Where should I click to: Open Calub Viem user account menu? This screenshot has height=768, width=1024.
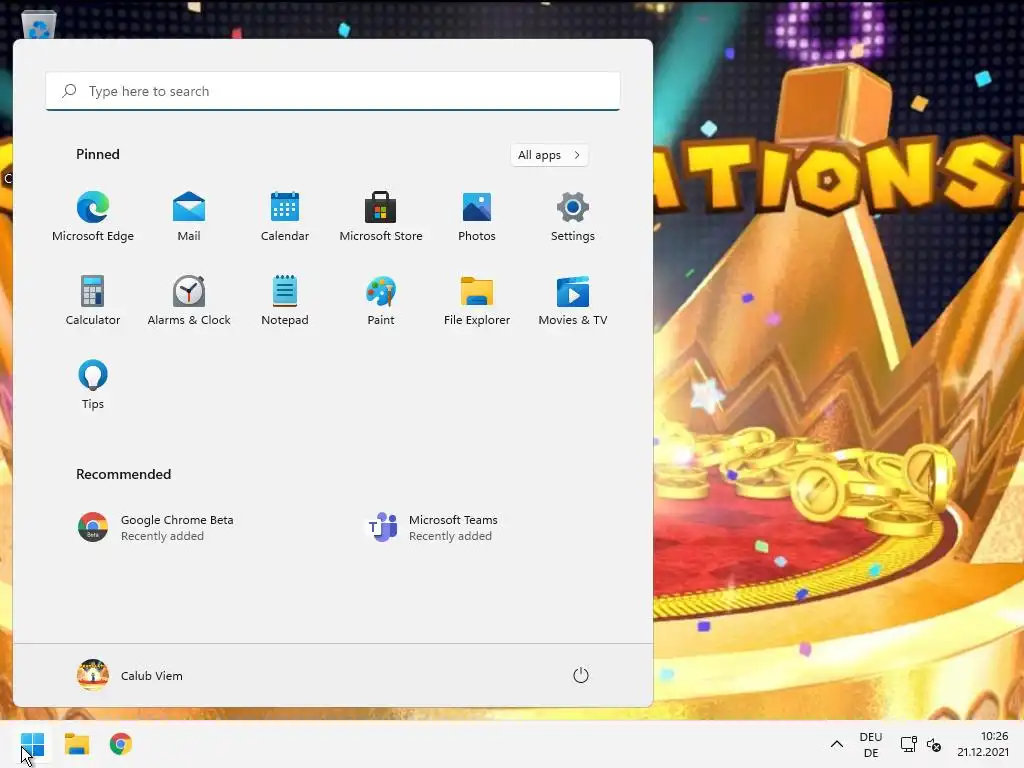pyautogui.click(x=130, y=675)
